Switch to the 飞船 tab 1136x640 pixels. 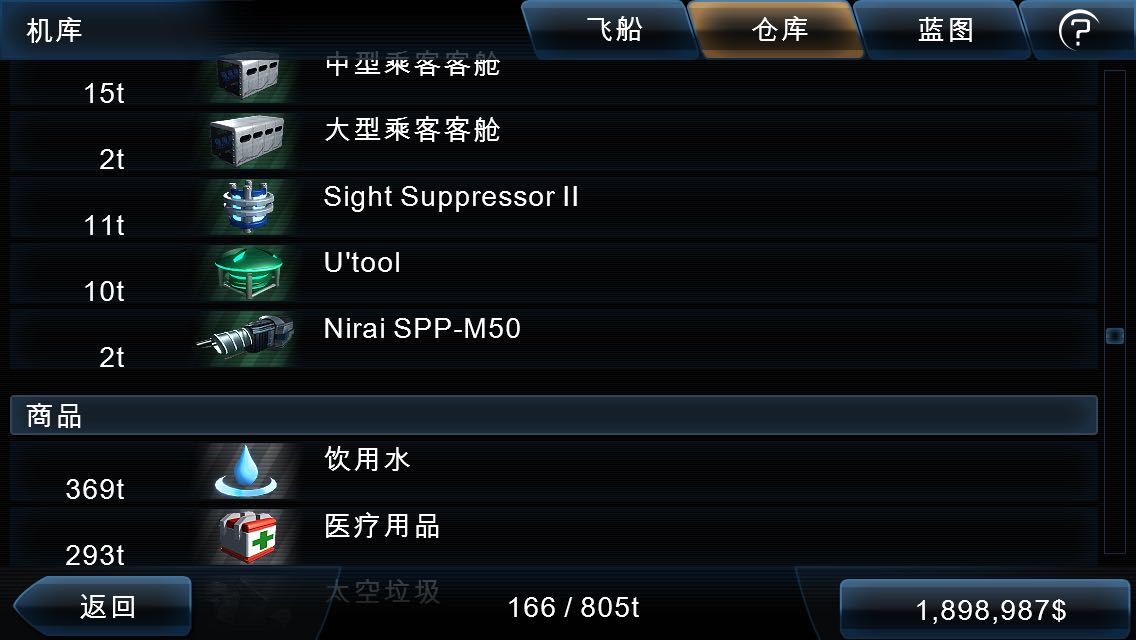[x=614, y=30]
